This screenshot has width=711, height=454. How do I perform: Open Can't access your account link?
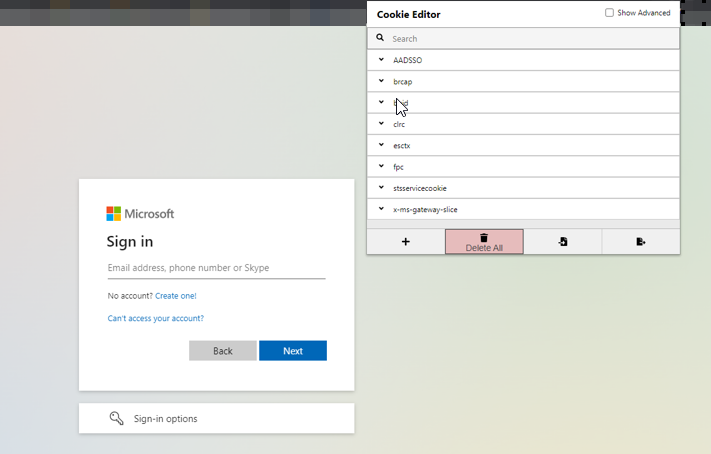tap(156, 318)
